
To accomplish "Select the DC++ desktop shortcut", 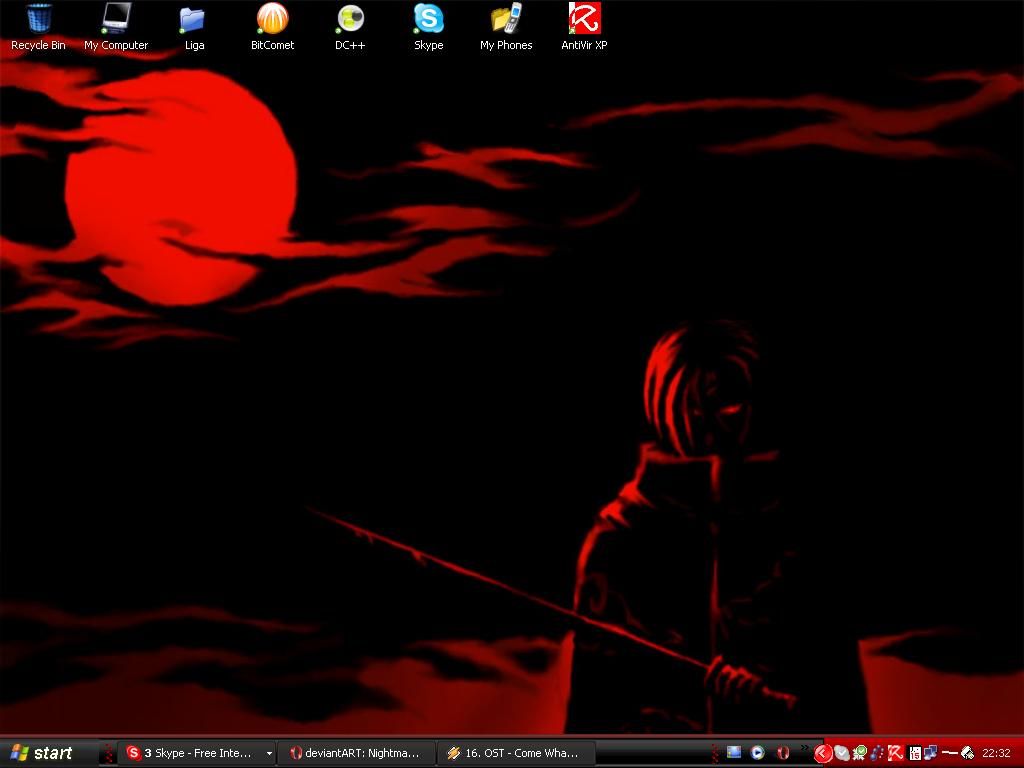I will point(350,26).
